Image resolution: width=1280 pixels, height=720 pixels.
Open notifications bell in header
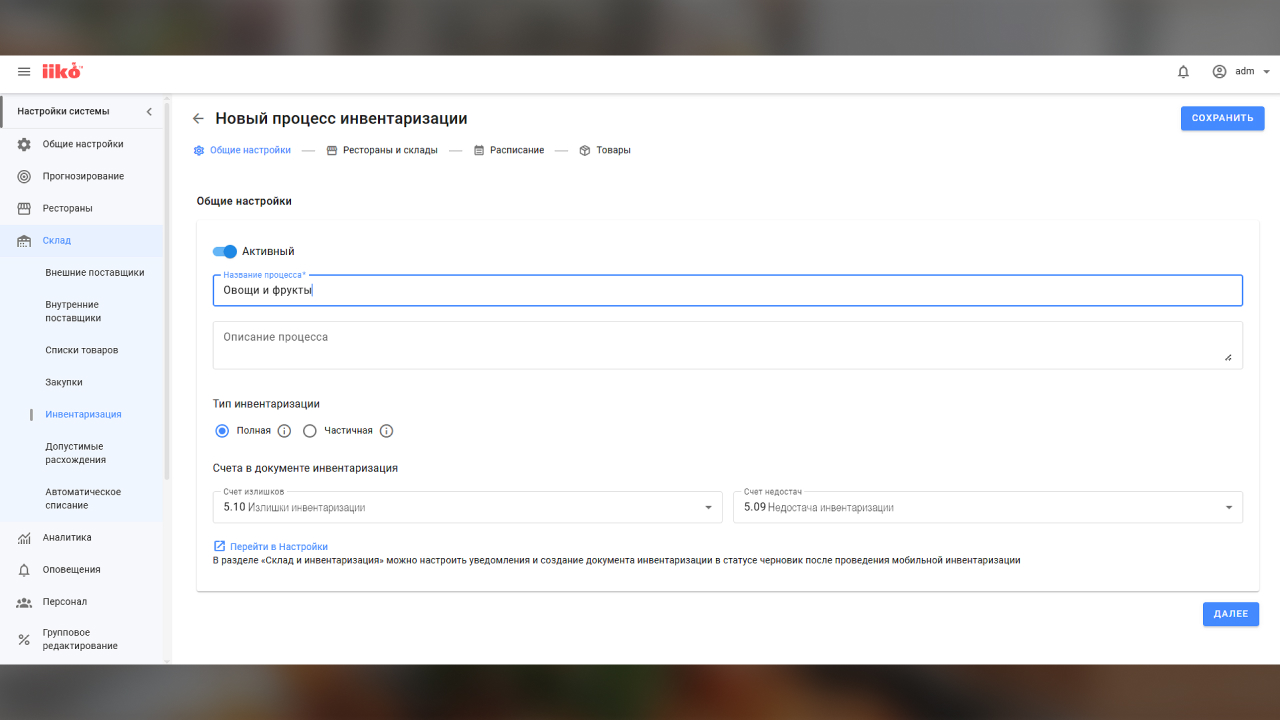point(1183,72)
